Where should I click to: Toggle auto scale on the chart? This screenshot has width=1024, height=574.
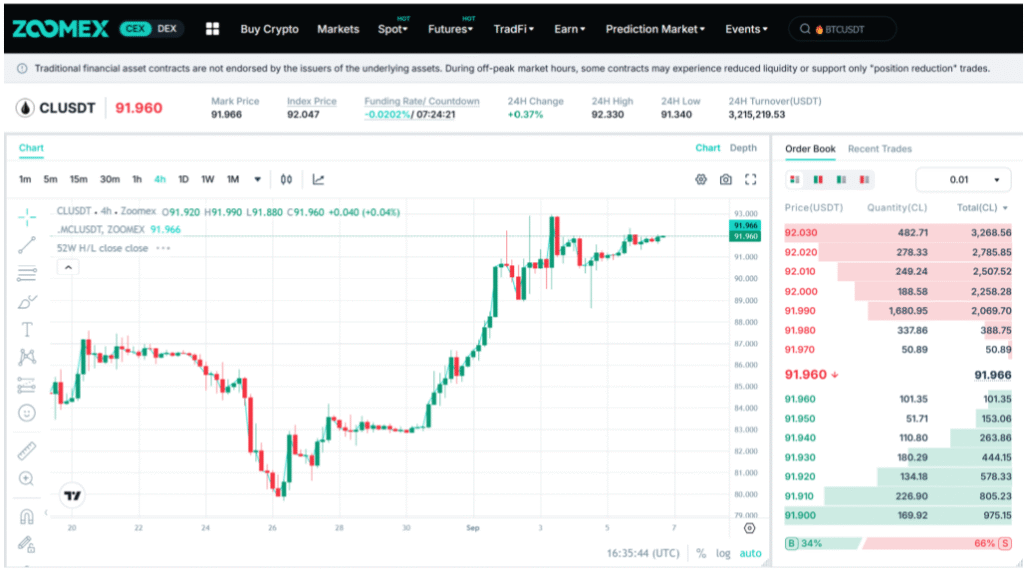click(x=750, y=553)
